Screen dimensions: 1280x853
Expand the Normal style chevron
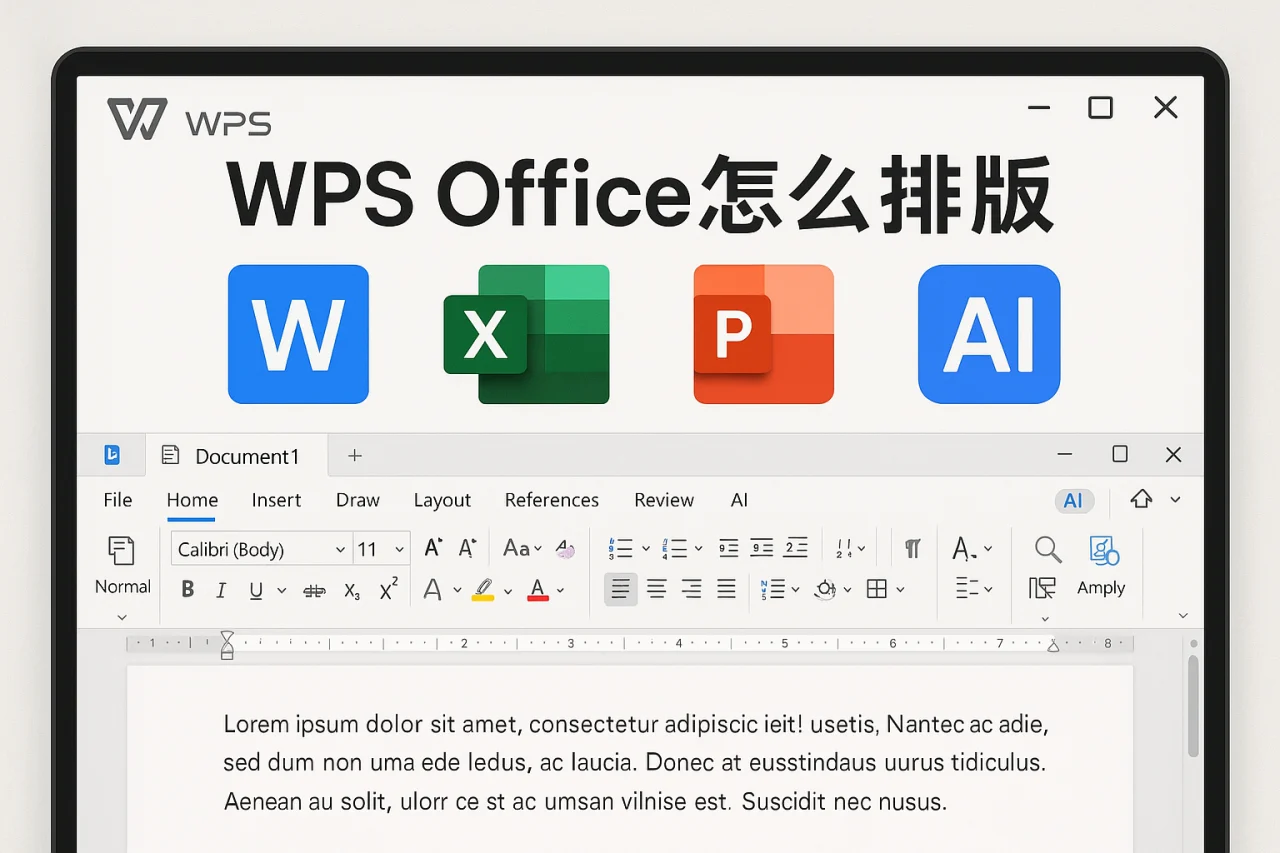(122, 616)
